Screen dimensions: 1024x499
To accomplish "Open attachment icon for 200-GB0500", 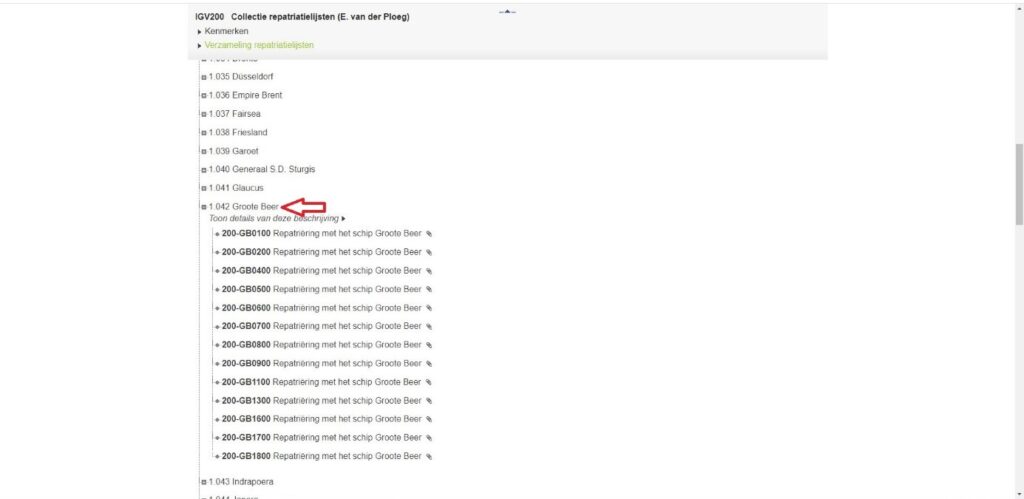I will (429, 289).
